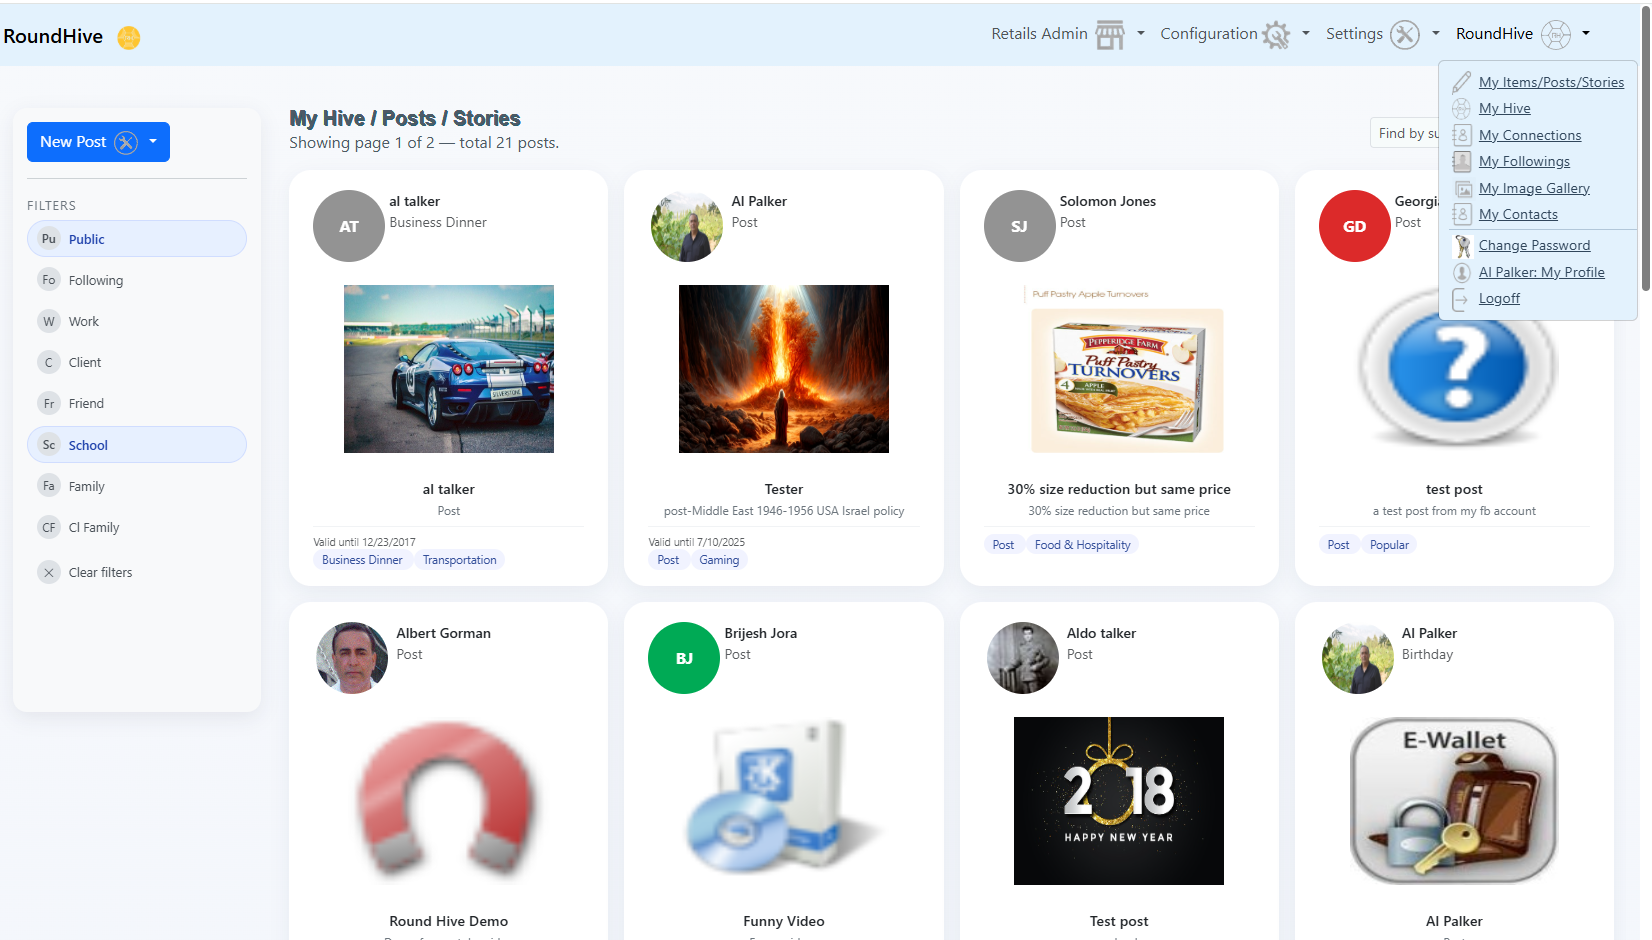Choose My Followings menu entry

click(x=1524, y=161)
